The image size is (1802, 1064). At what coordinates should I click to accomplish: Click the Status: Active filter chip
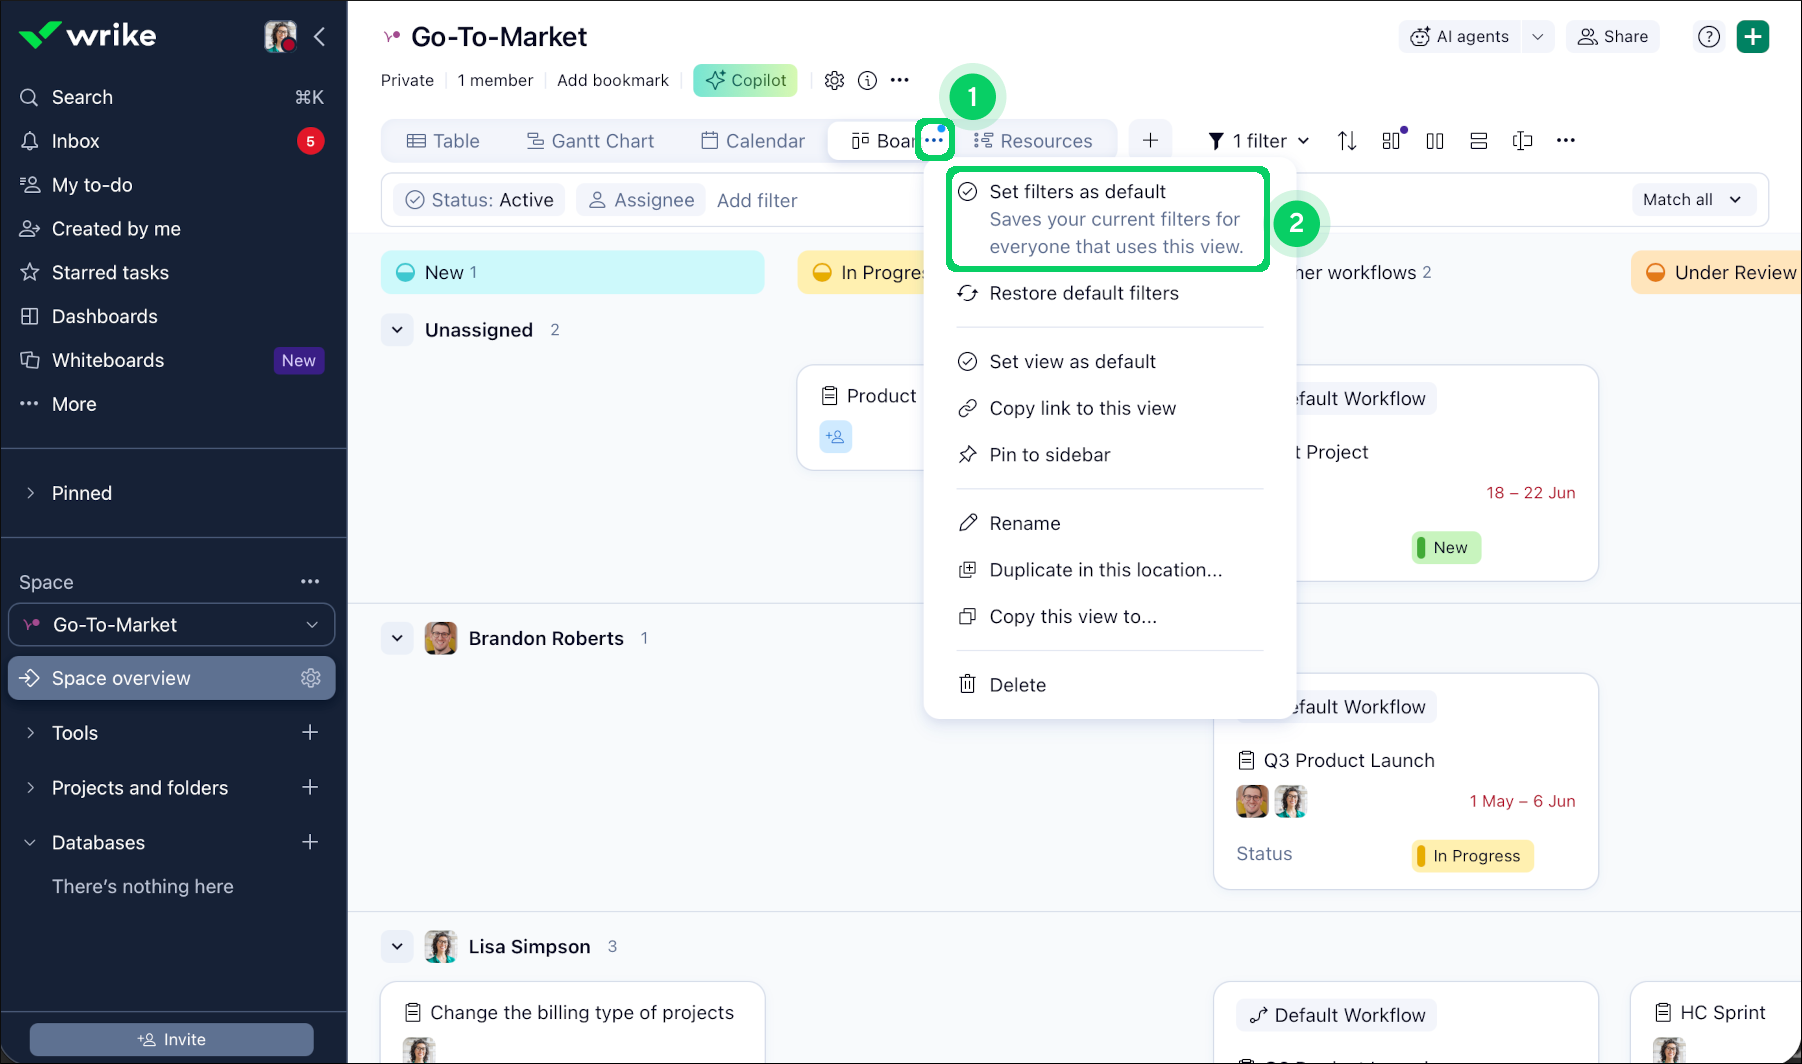479,200
